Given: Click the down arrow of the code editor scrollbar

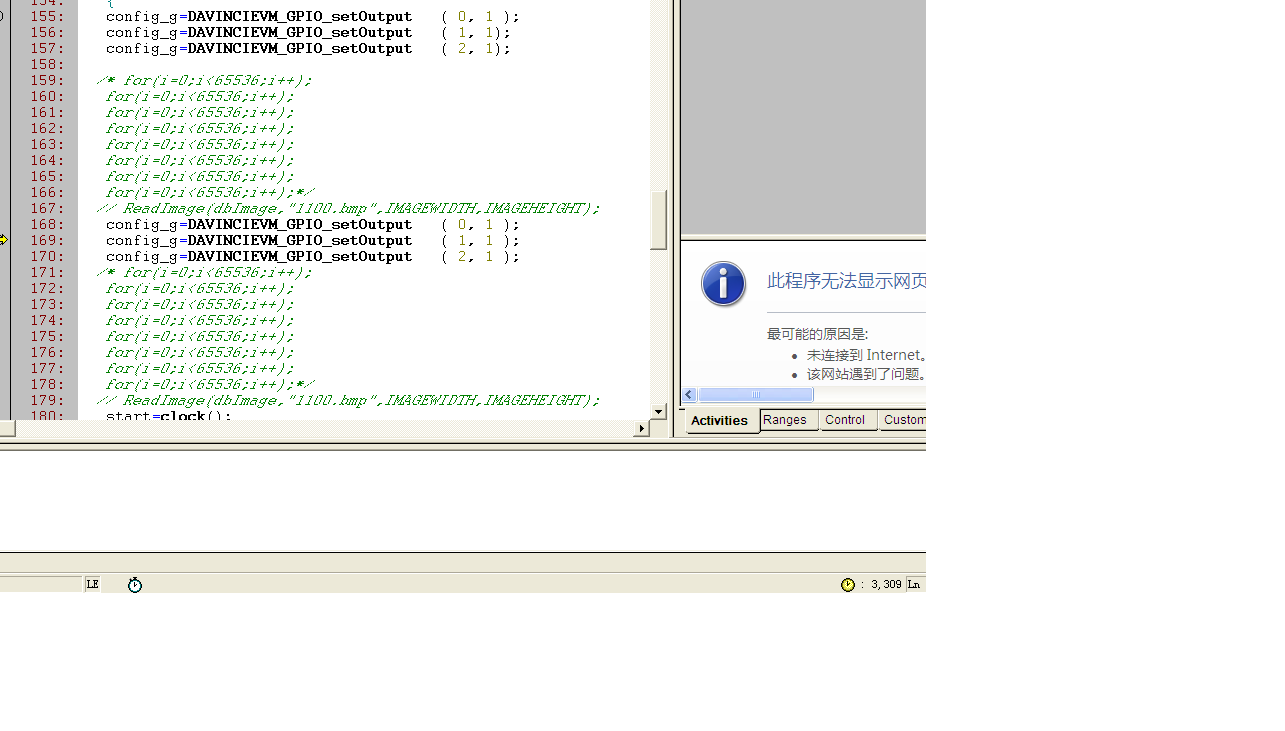Looking at the screenshot, I should (658, 412).
